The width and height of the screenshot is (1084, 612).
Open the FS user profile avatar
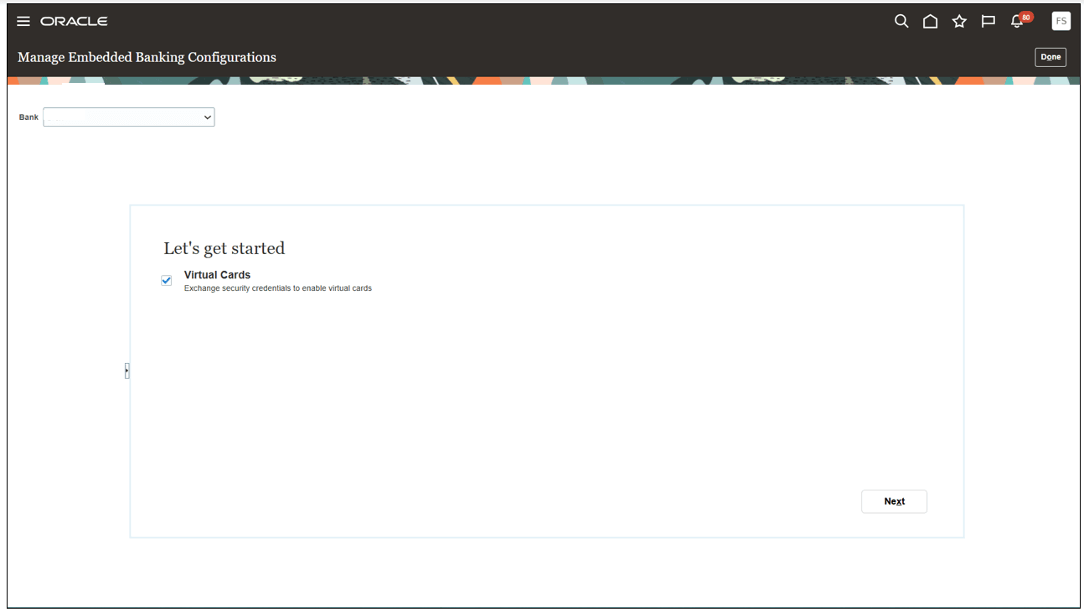pyautogui.click(x=1060, y=21)
